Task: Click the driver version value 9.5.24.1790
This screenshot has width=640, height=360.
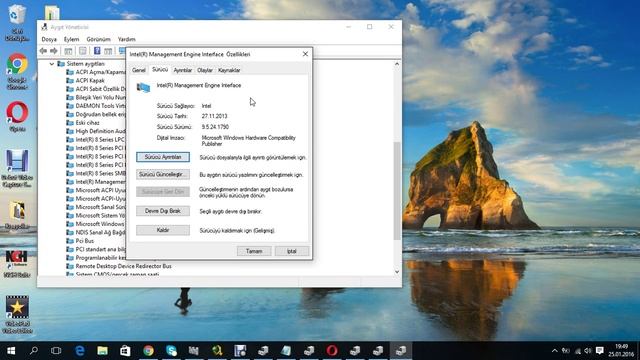Action: point(215,127)
